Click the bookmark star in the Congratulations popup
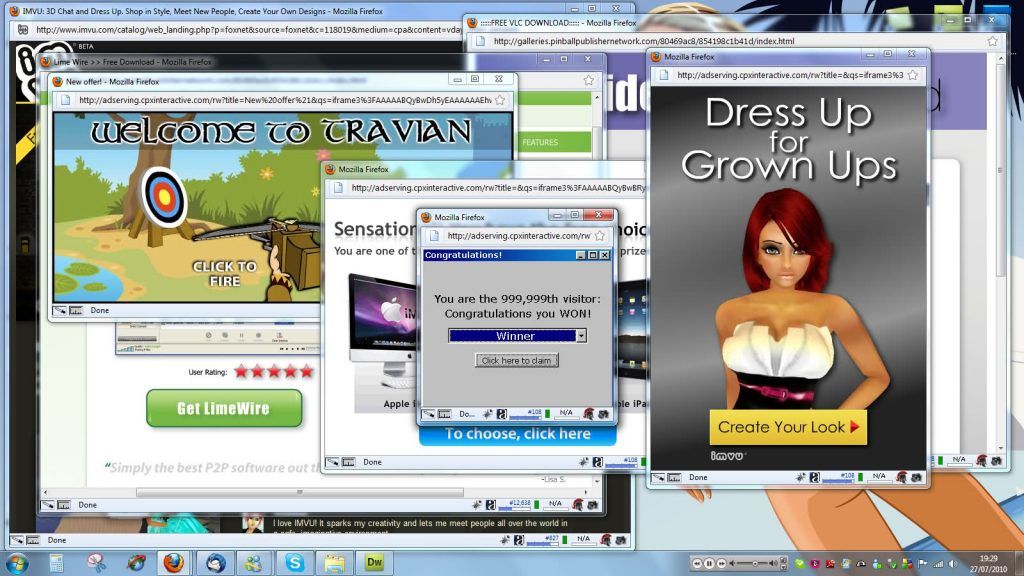1024x576 pixels. point(600,236)
